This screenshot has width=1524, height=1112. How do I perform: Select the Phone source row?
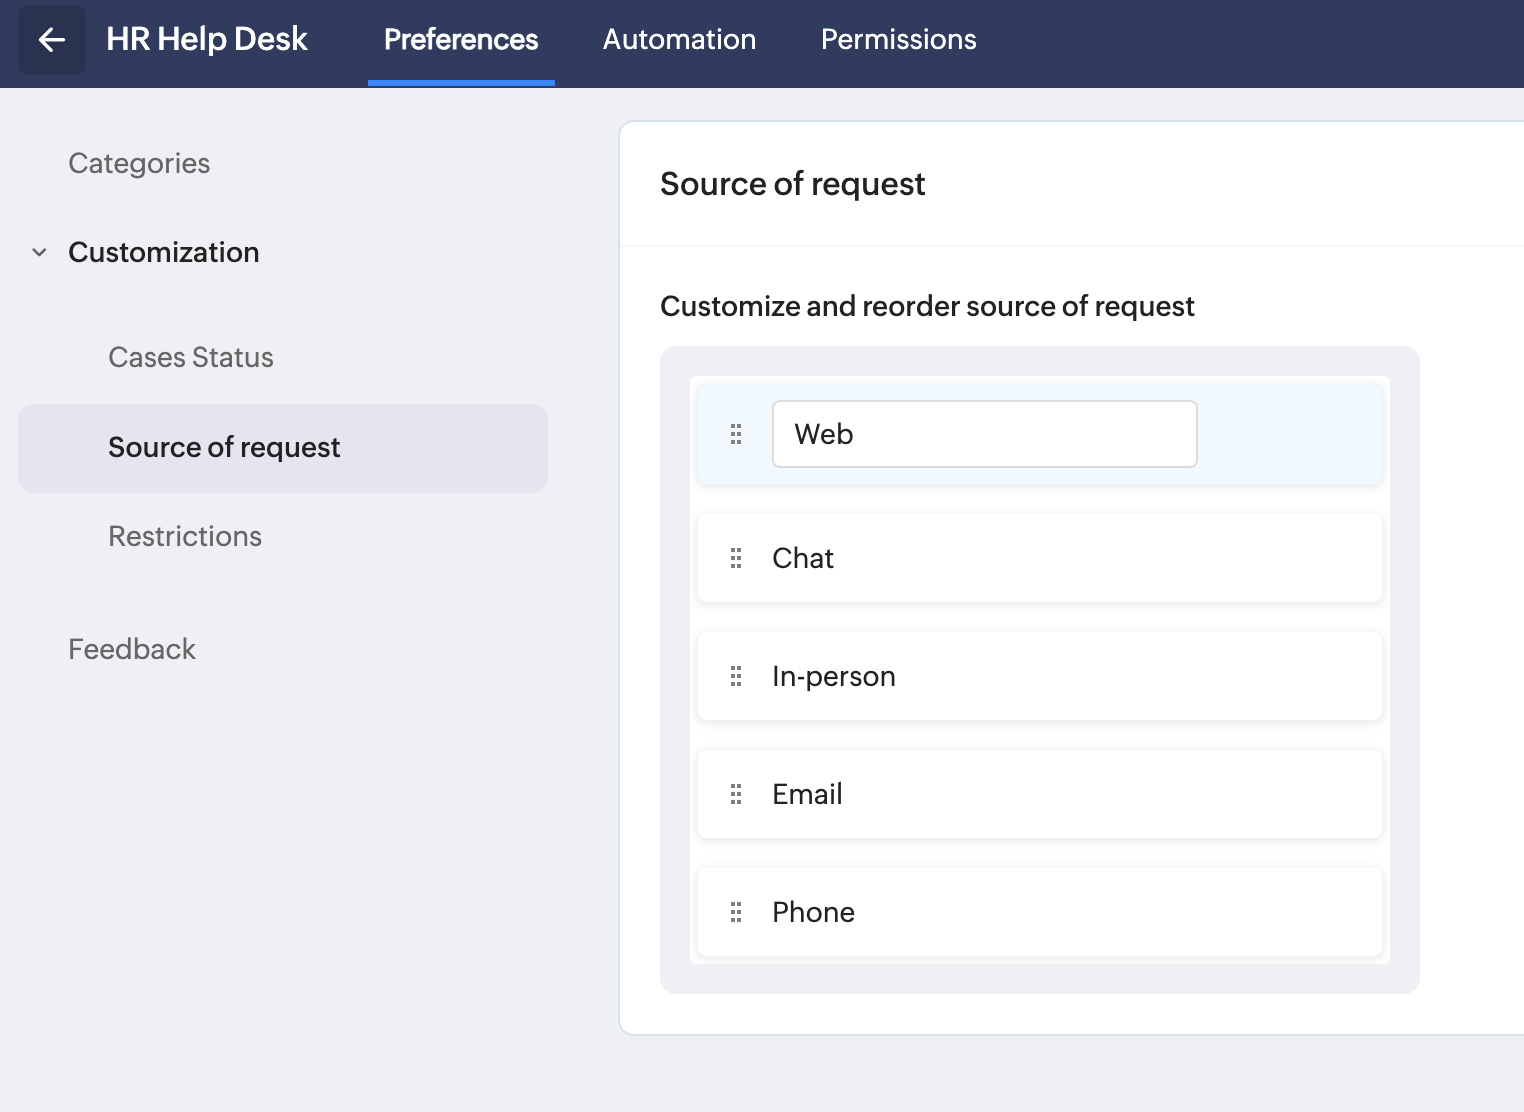pos(1040,912)
